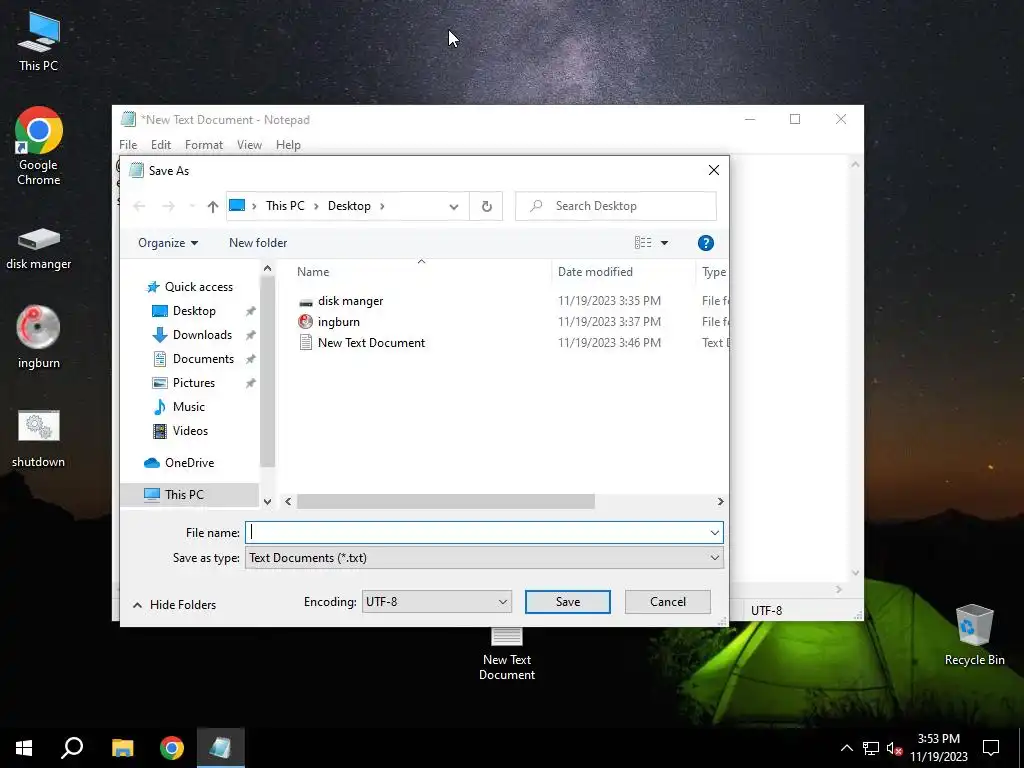Select Desktop in navigation pane

click(x=194, y=311)
